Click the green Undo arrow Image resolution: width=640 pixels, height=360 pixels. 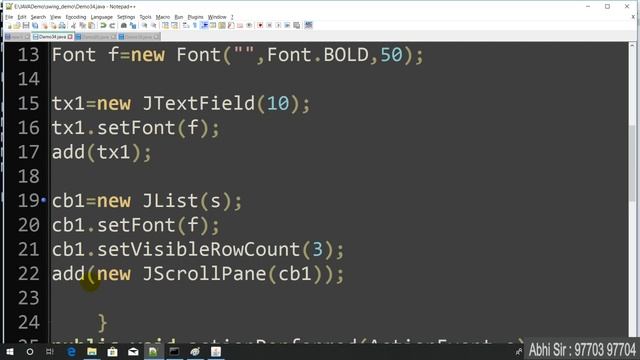pyautogui.click(x=103, y=25)
